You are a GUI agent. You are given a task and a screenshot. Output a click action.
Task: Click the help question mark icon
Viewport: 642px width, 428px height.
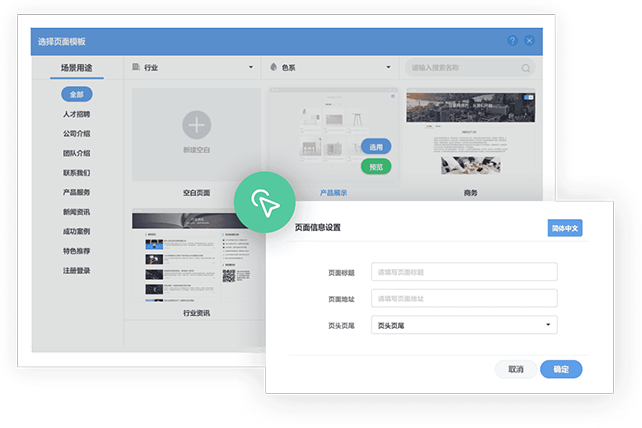pos(512,41)
